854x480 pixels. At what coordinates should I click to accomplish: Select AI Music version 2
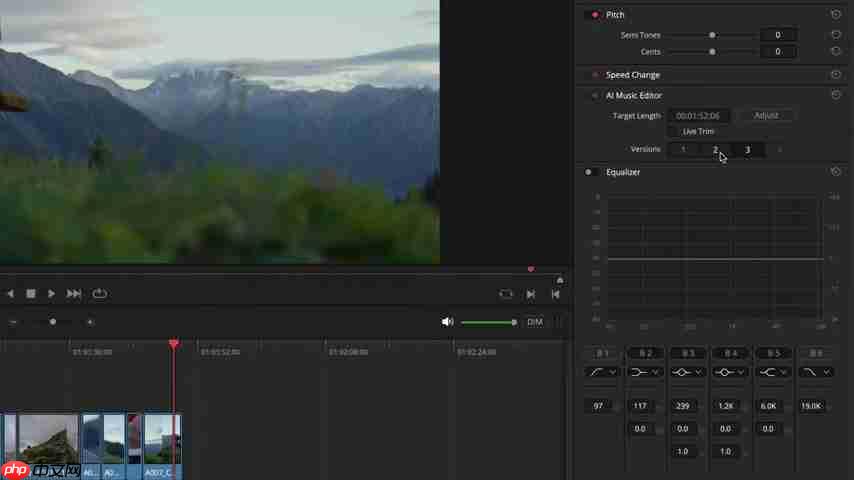[715, 149]
